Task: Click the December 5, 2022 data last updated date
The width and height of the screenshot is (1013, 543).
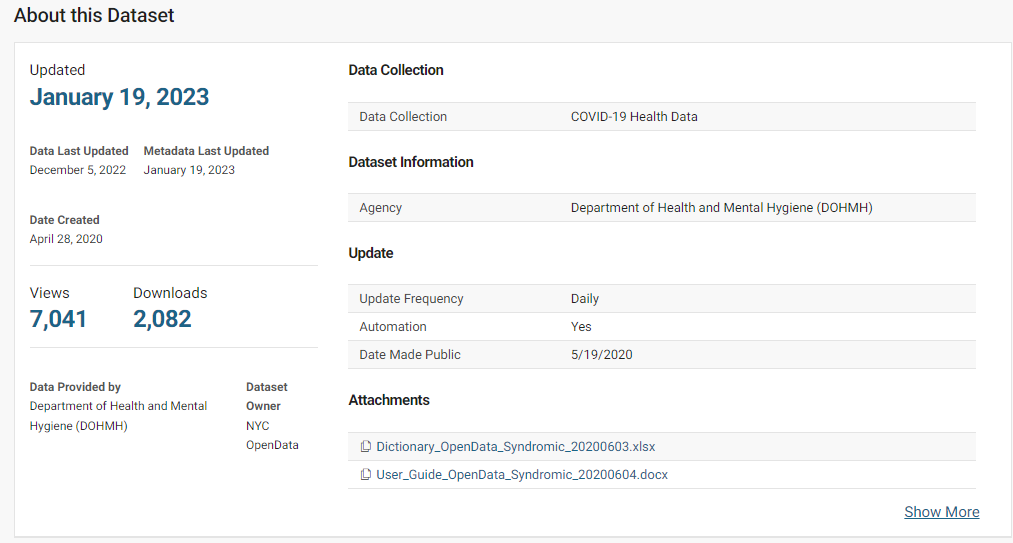Action: click(x=78, y=170)
